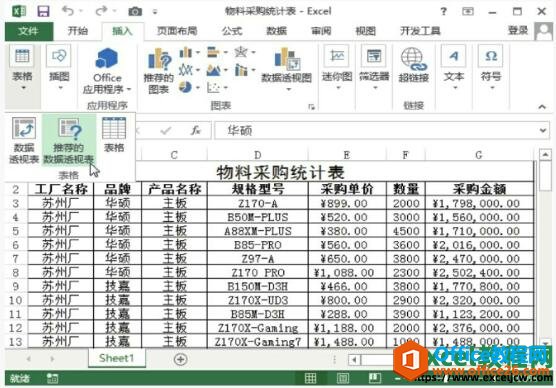The width and height of the screenshot is (556, 388).
Task: Collapse the ribbon with the chevron
Action: pos(542,106)
